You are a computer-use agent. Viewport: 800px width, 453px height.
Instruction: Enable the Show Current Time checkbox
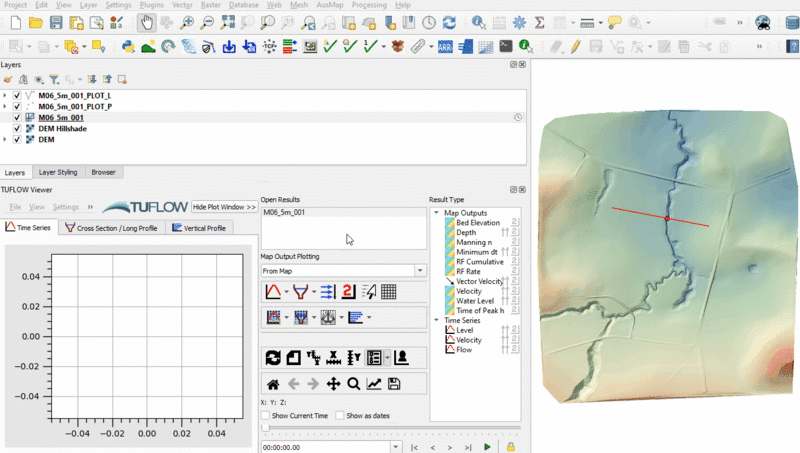coord(265,415)
